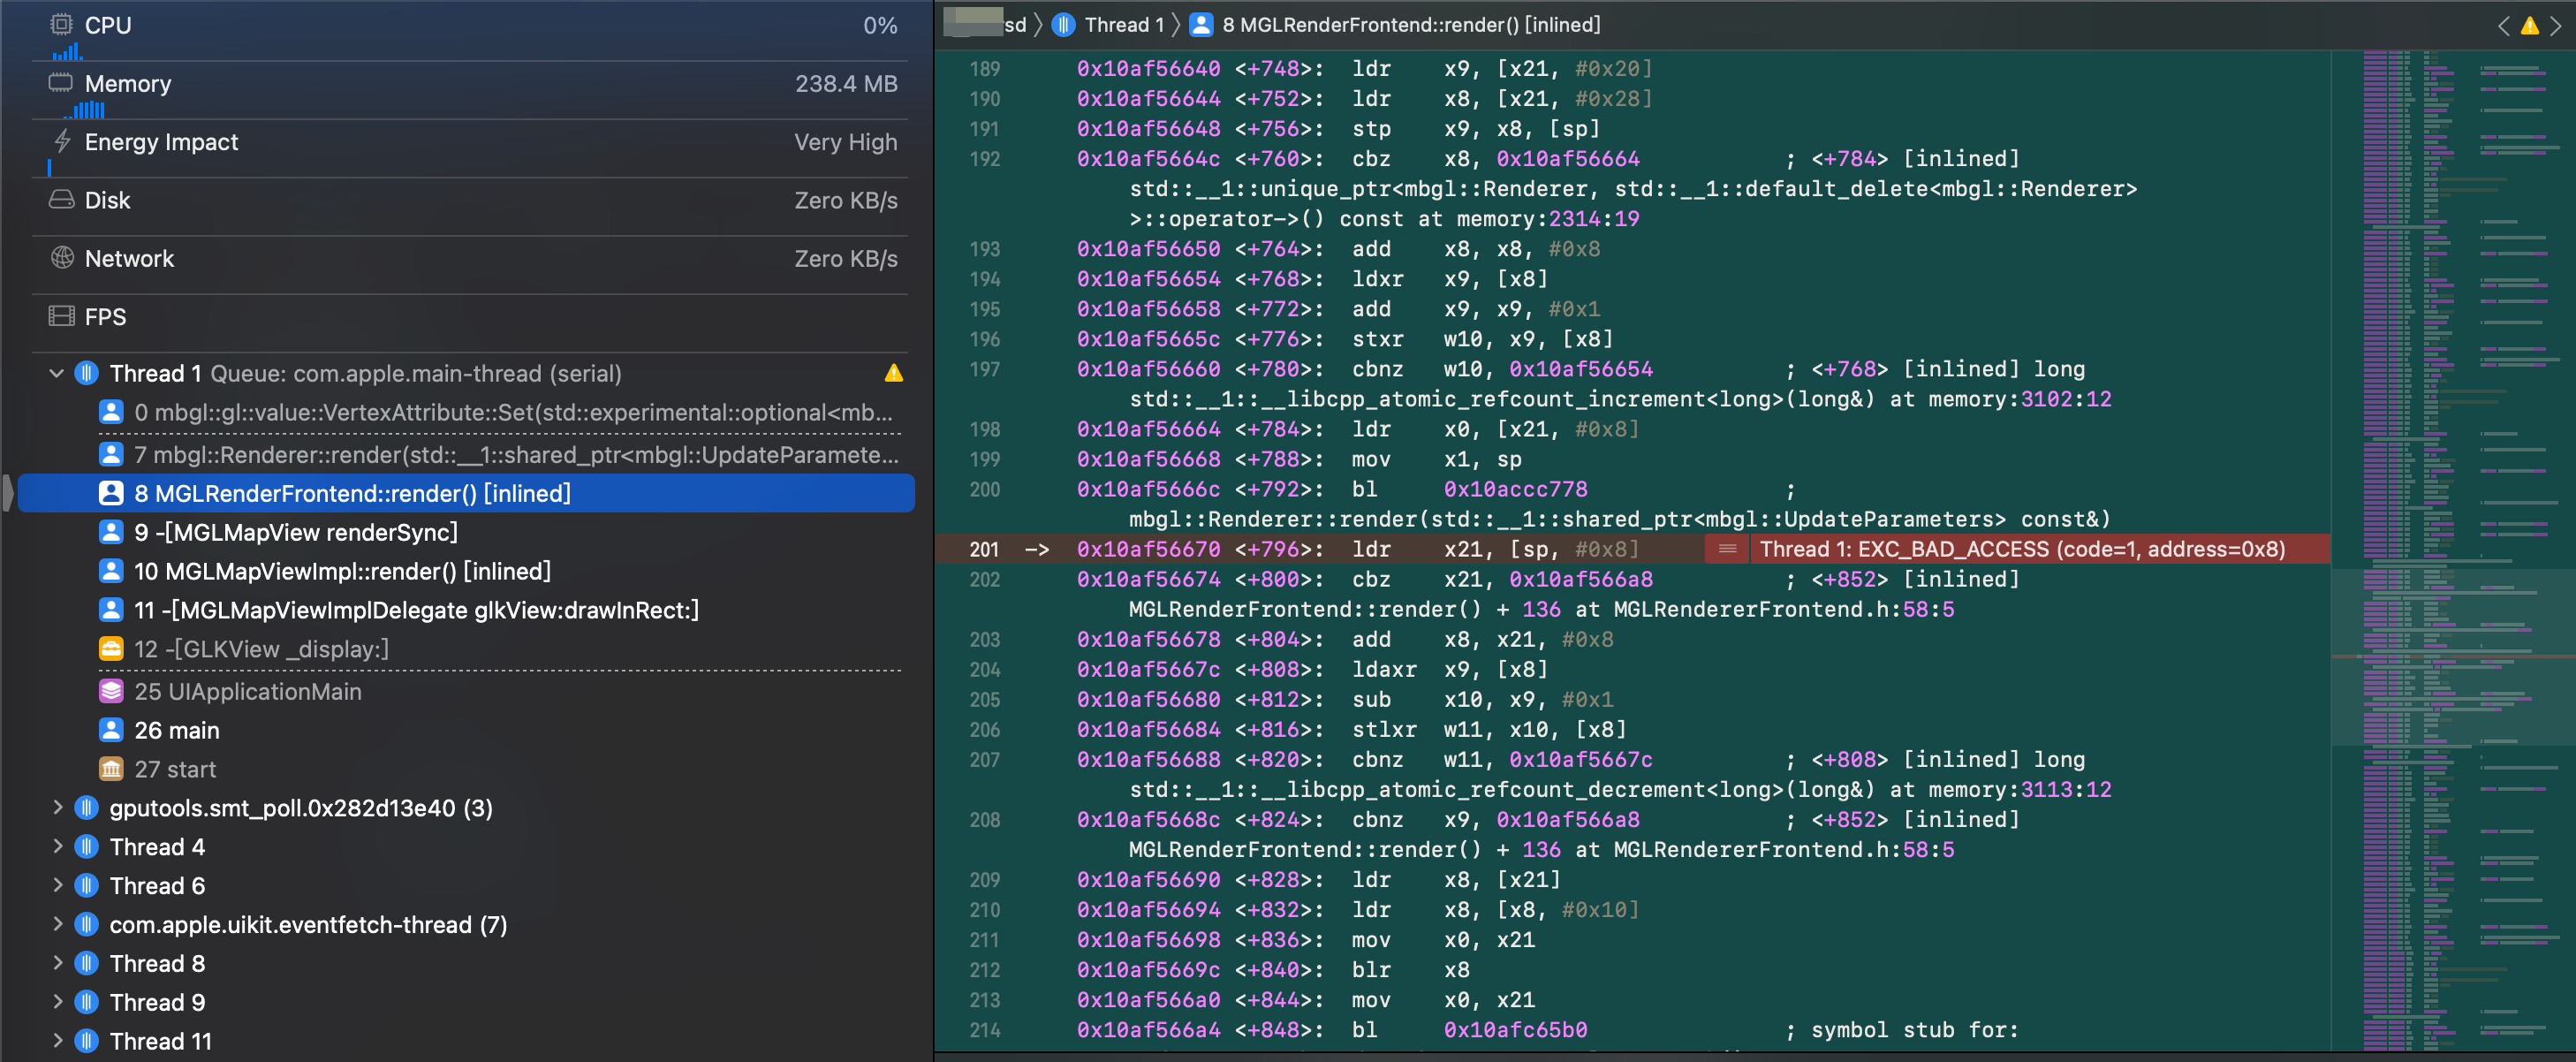Select the Network globe icon
Viewport: 2576px width, 1062px height.
[61, 257]
